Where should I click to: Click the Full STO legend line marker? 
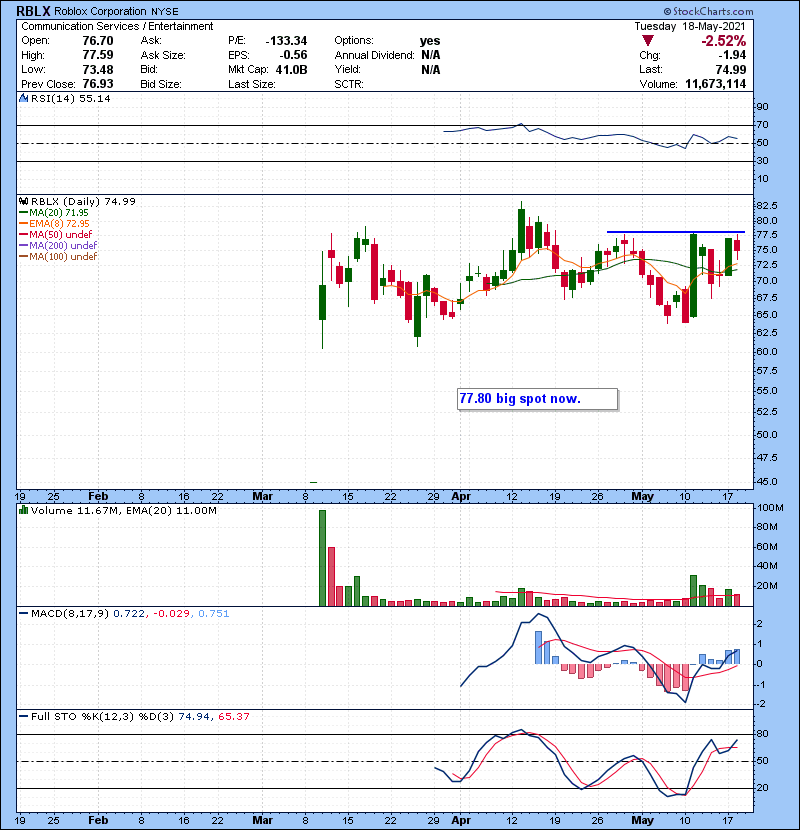pyautogui.click(x=21, y=717)
